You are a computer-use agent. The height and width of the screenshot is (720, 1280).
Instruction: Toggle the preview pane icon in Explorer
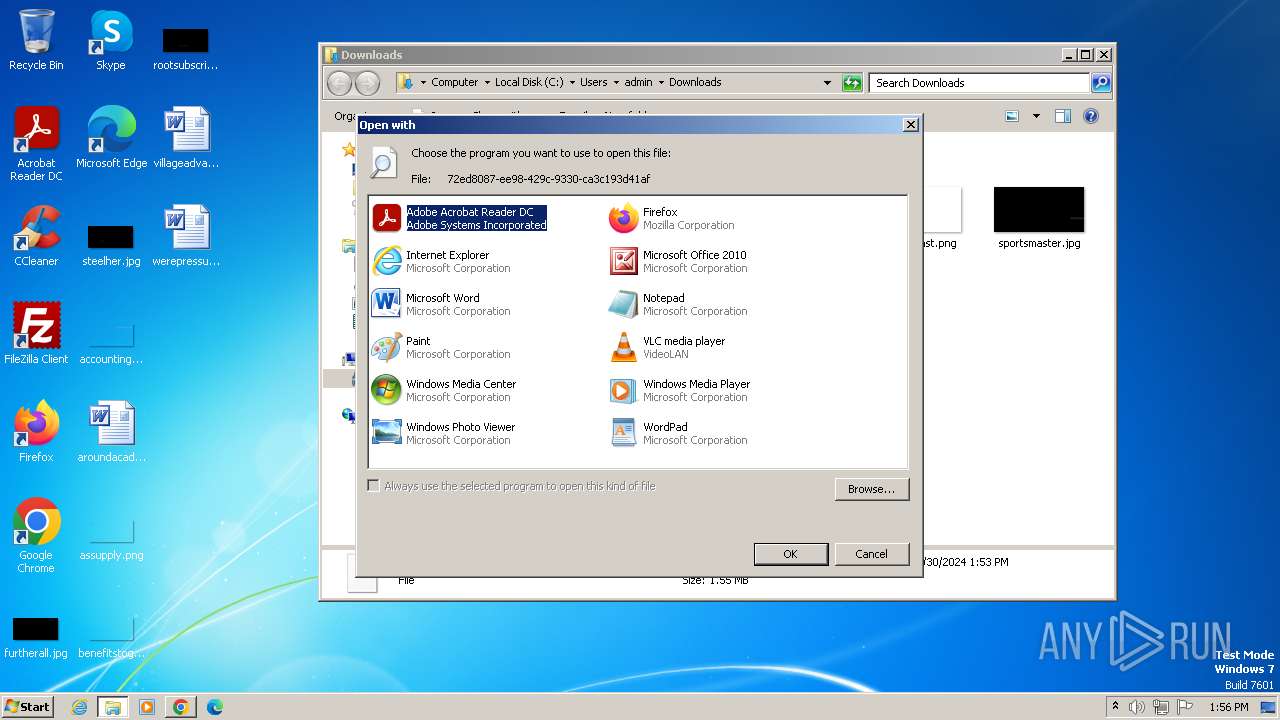[1063, 116]
